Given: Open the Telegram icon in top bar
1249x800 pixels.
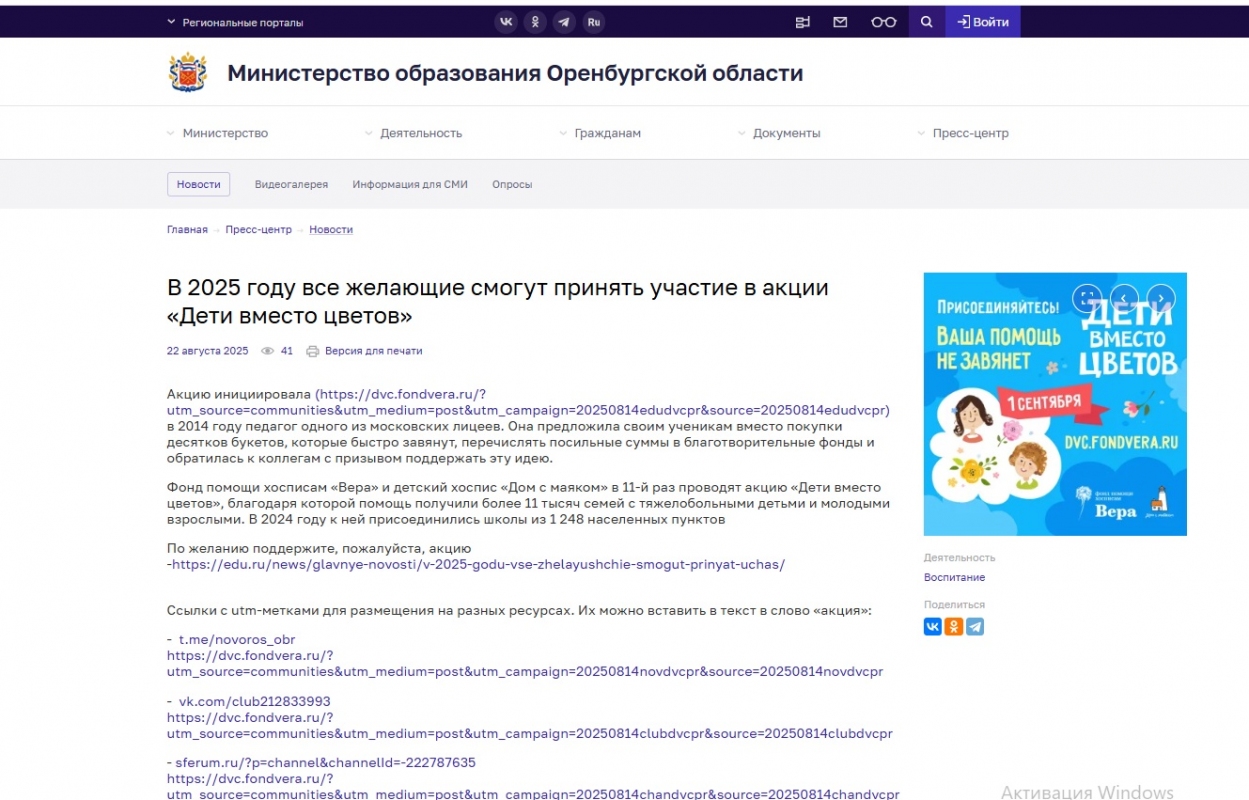Looking at the screenshot, I should 564,22.
